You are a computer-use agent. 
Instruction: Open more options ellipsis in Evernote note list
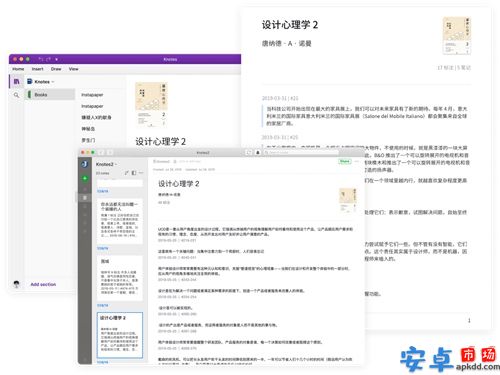coord(141,173)
